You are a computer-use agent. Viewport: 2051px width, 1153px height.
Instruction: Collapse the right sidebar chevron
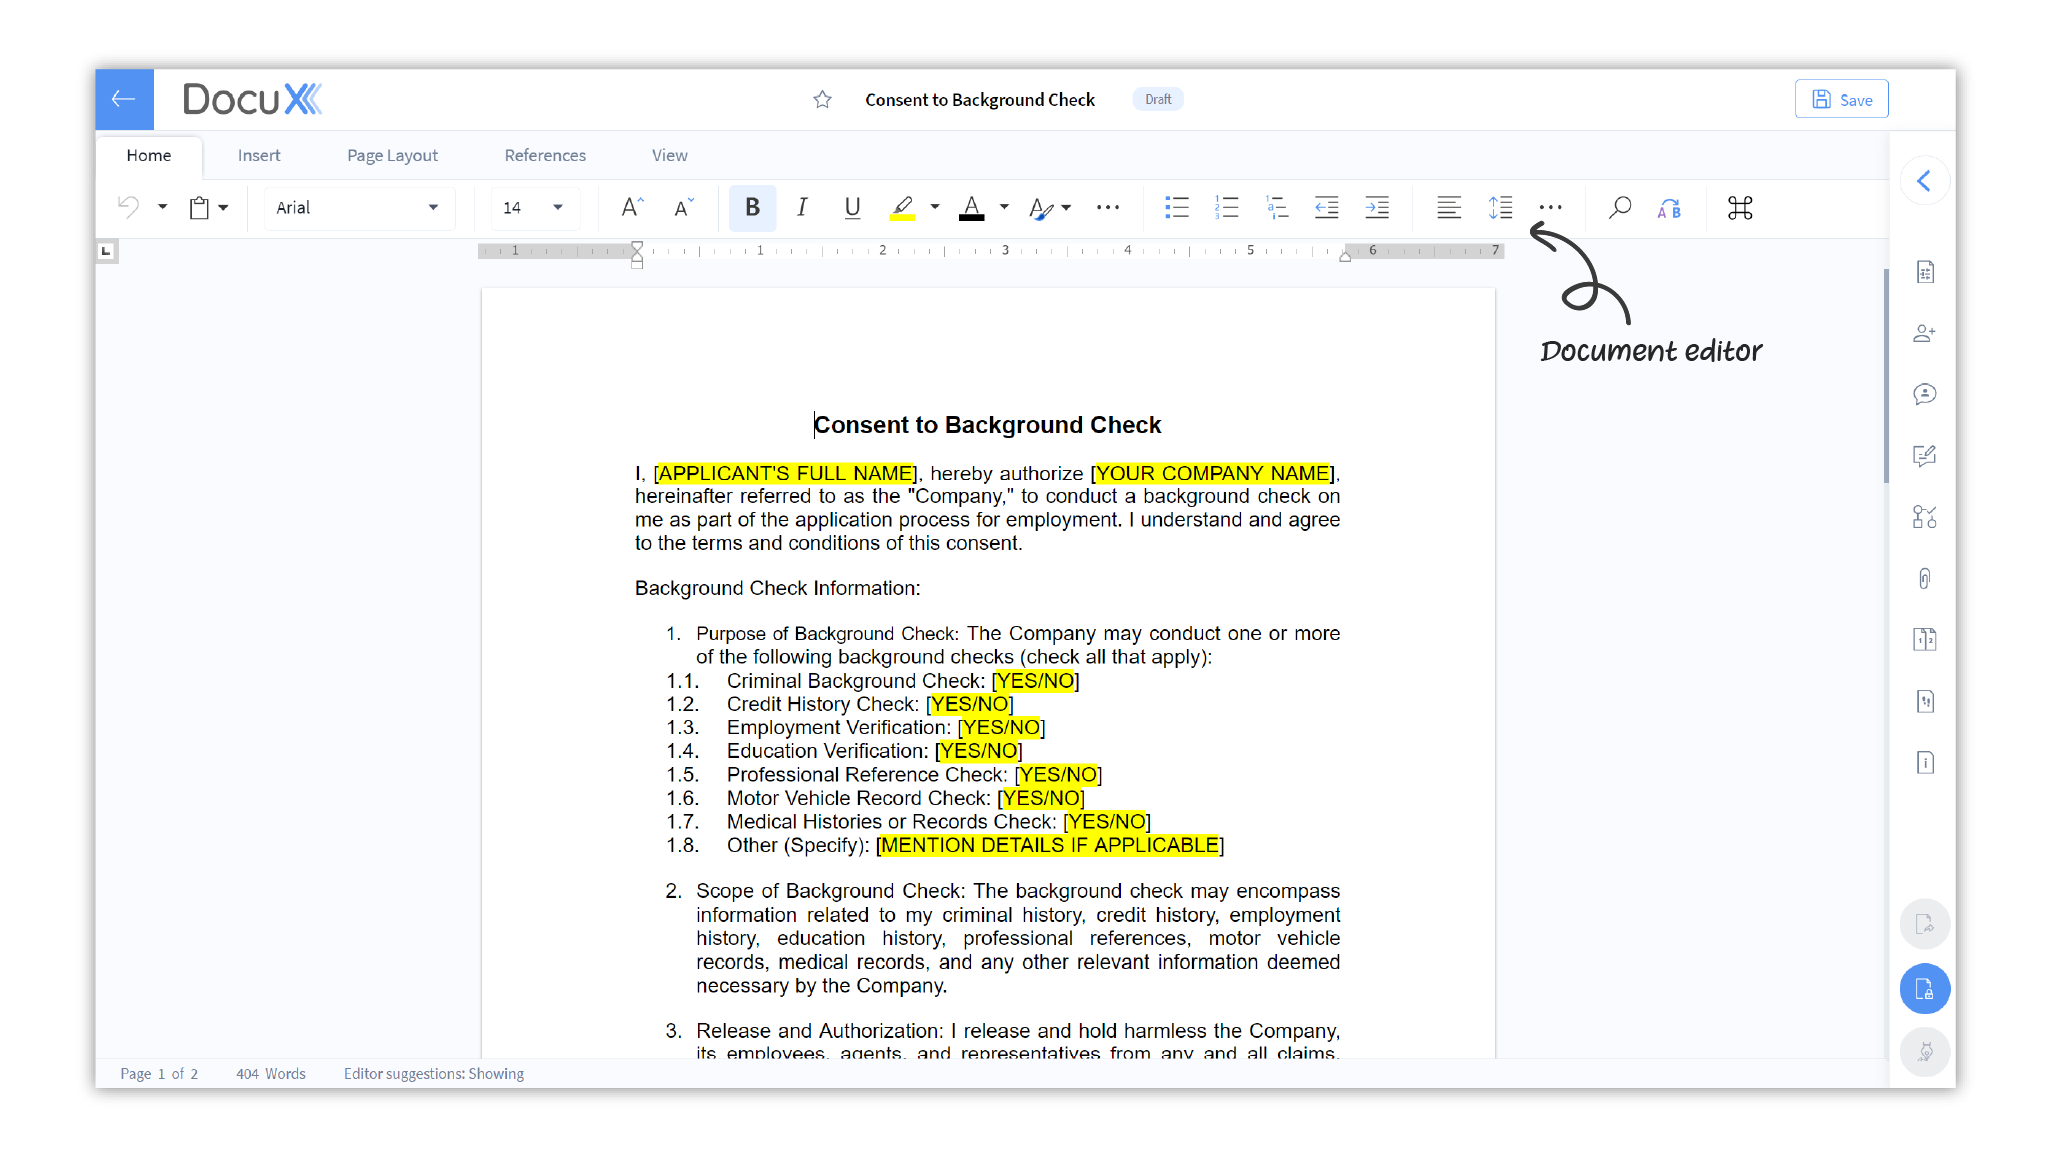pyautogui.click(x=1924, y=181)
